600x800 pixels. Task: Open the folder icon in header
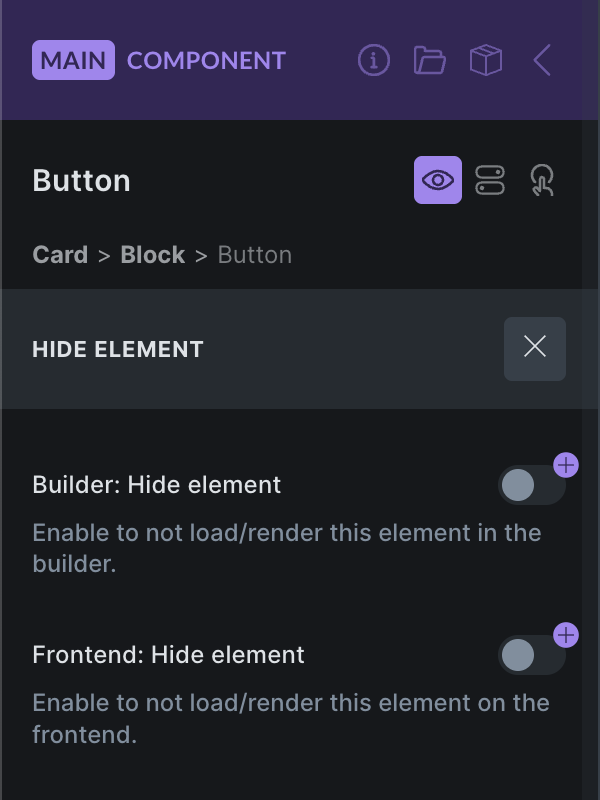[430, 60]
